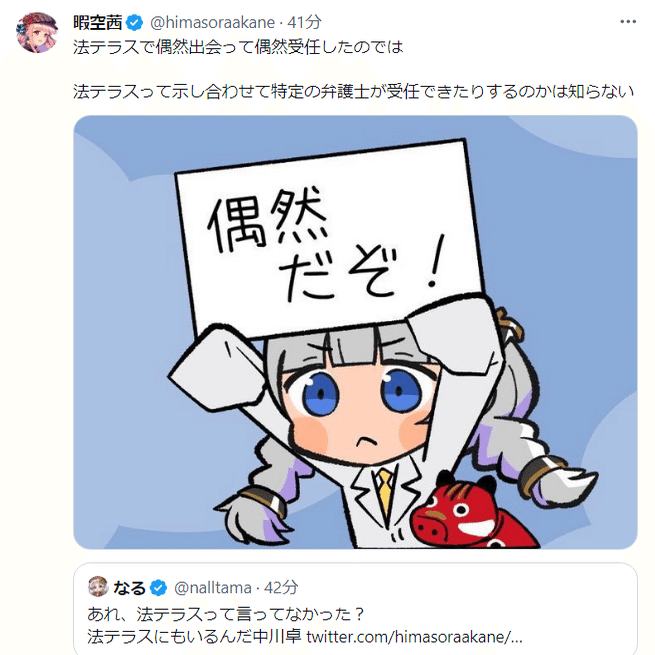Click the second paragraph about 特定の弁護士
Screen dimensions: 655x655
354,91
